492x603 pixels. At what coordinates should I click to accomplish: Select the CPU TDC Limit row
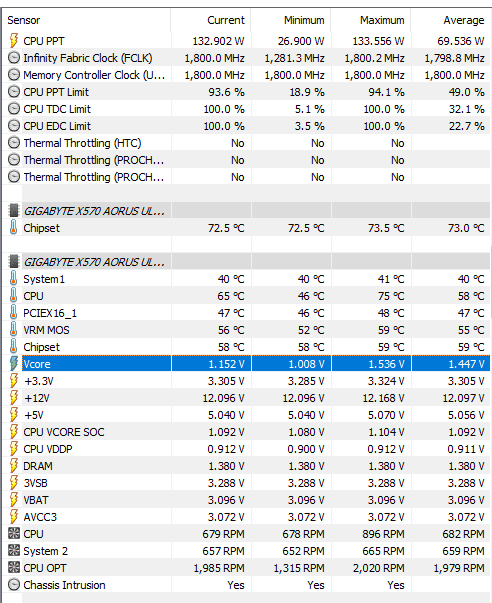(246, 109)
